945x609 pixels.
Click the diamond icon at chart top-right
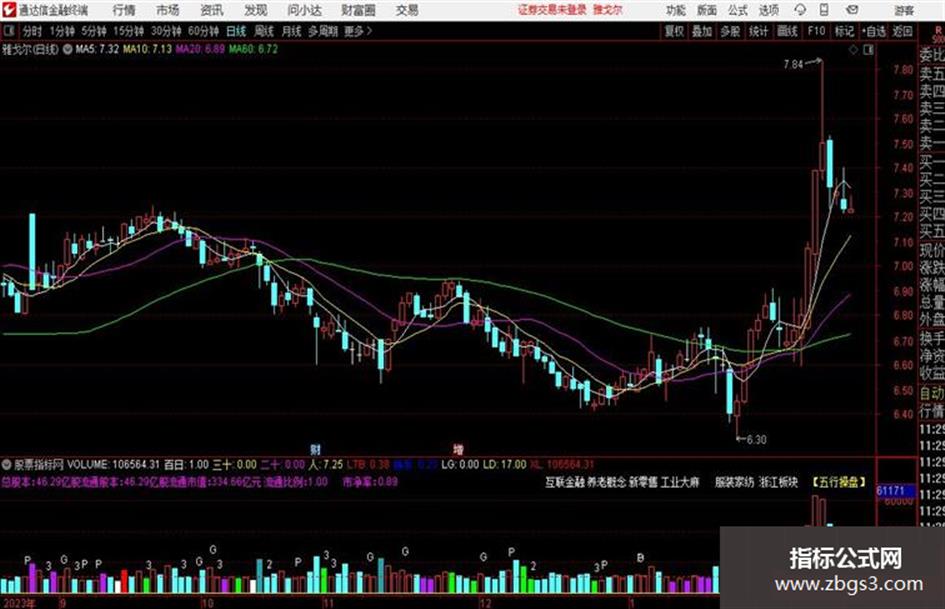[x=853, y=50]
